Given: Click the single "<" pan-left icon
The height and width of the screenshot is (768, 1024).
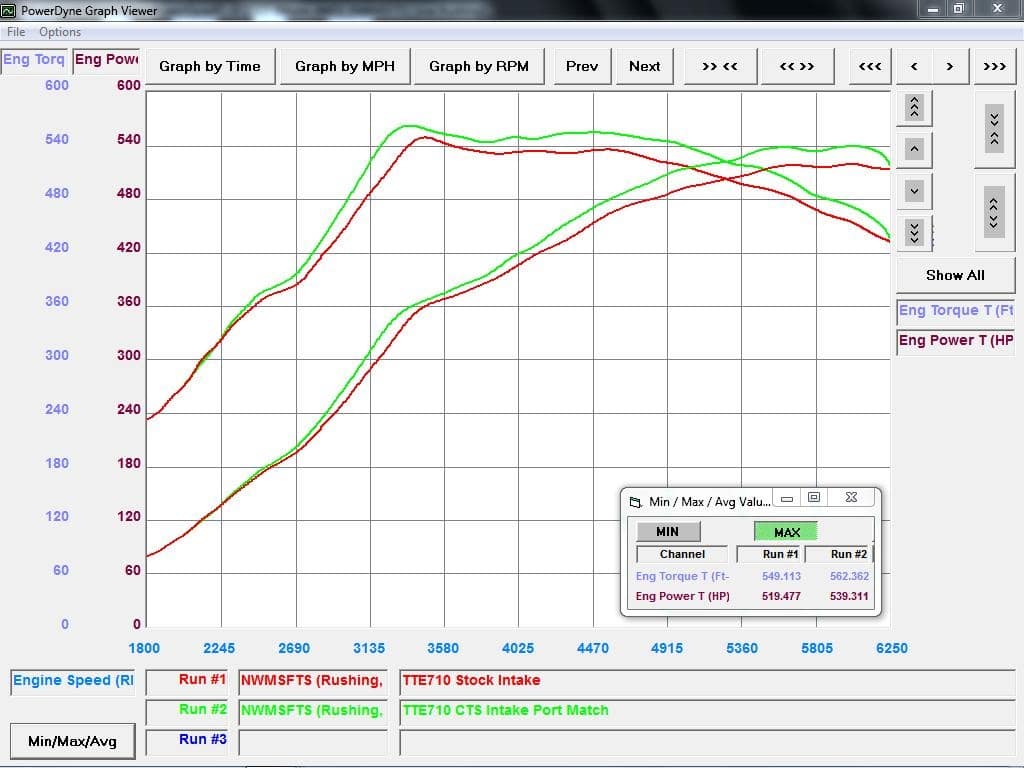Looking at the screenshot, I should pos(913,66).
